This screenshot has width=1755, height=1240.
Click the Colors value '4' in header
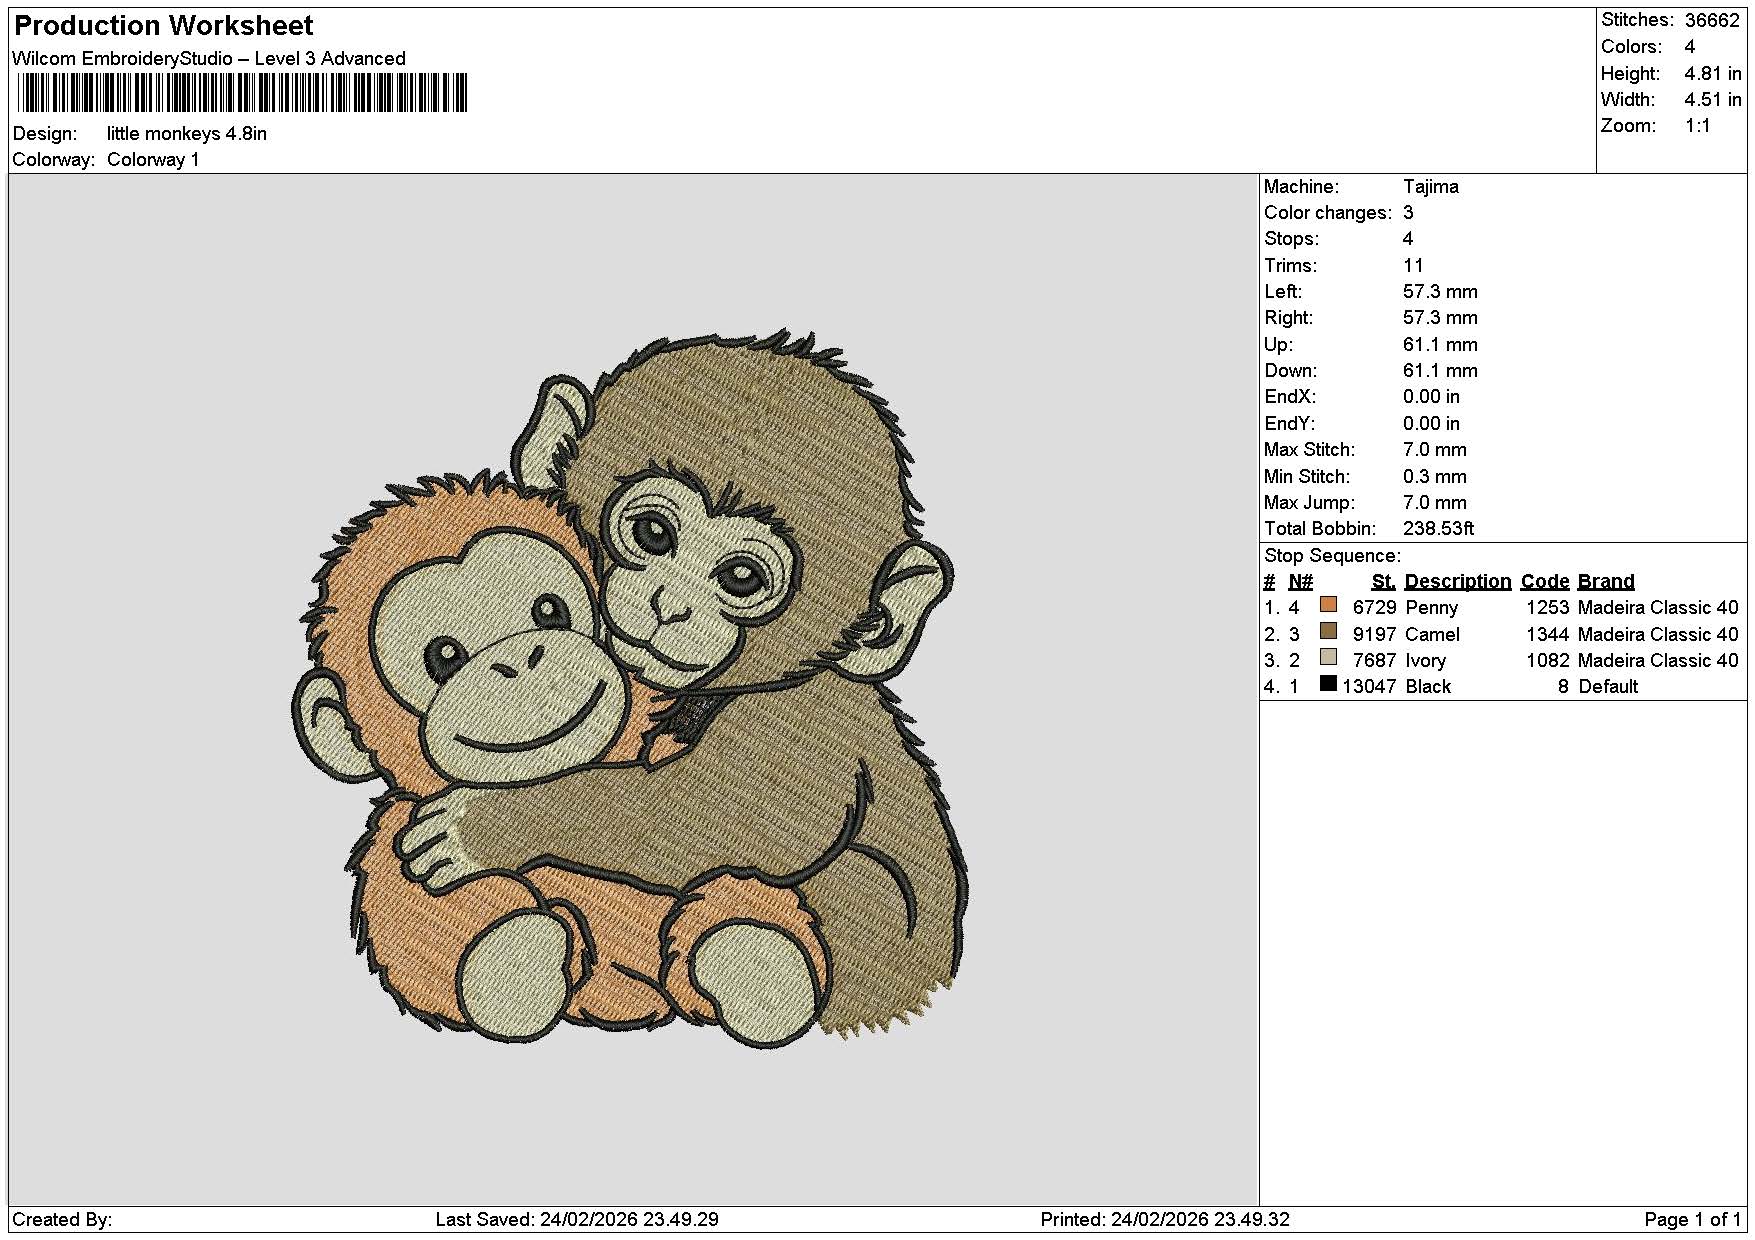click(1690, 47)
